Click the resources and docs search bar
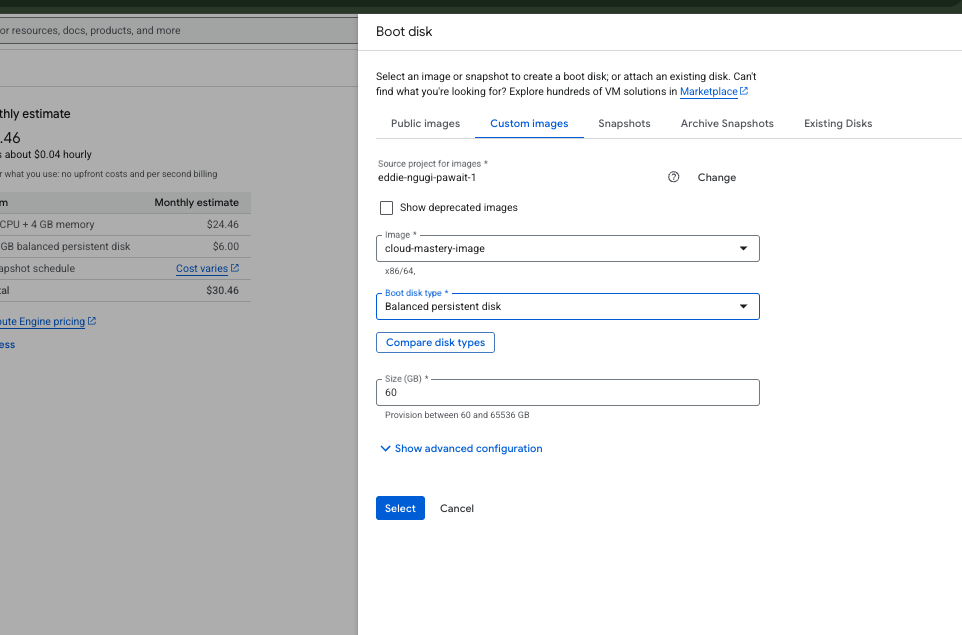This screenshot has height=635, width=962. (150, 30)
